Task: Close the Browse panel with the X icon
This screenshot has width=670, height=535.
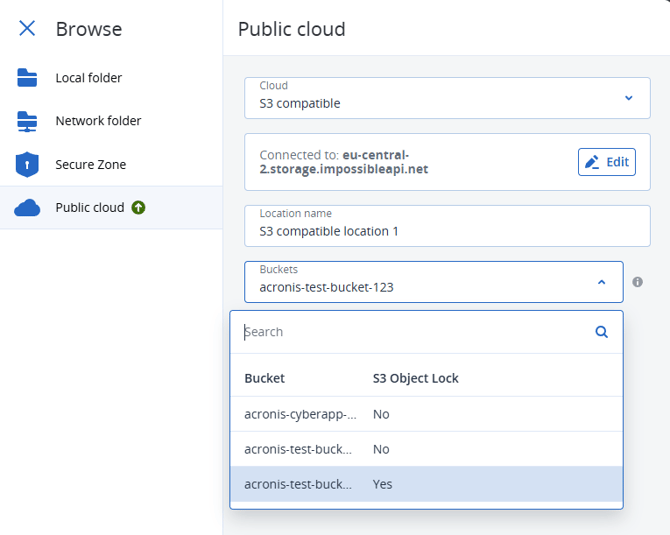Action: [27, 29]
